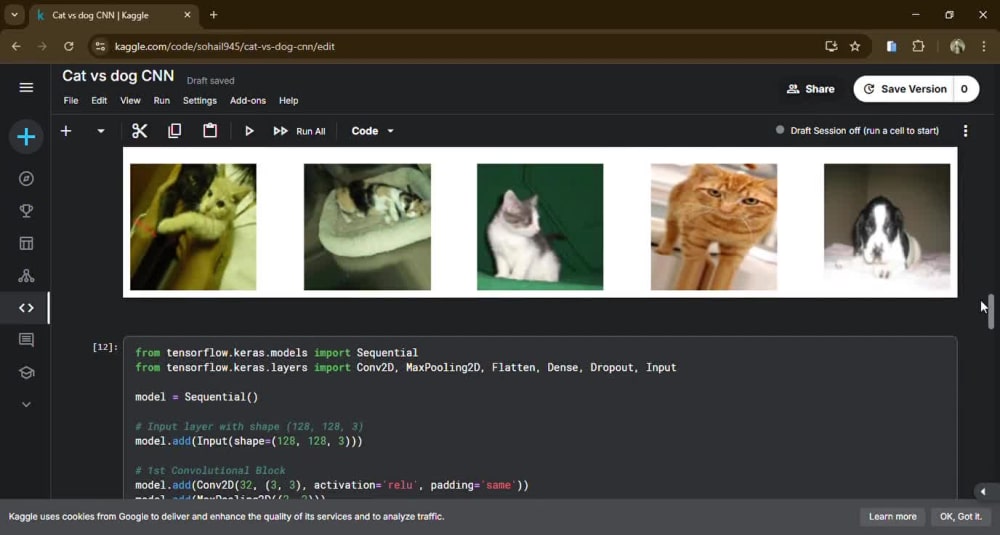The width and height of the screenshot is (1000, 535).
Task: Open Discussions sidebar icon
Action: click(26, 340)
